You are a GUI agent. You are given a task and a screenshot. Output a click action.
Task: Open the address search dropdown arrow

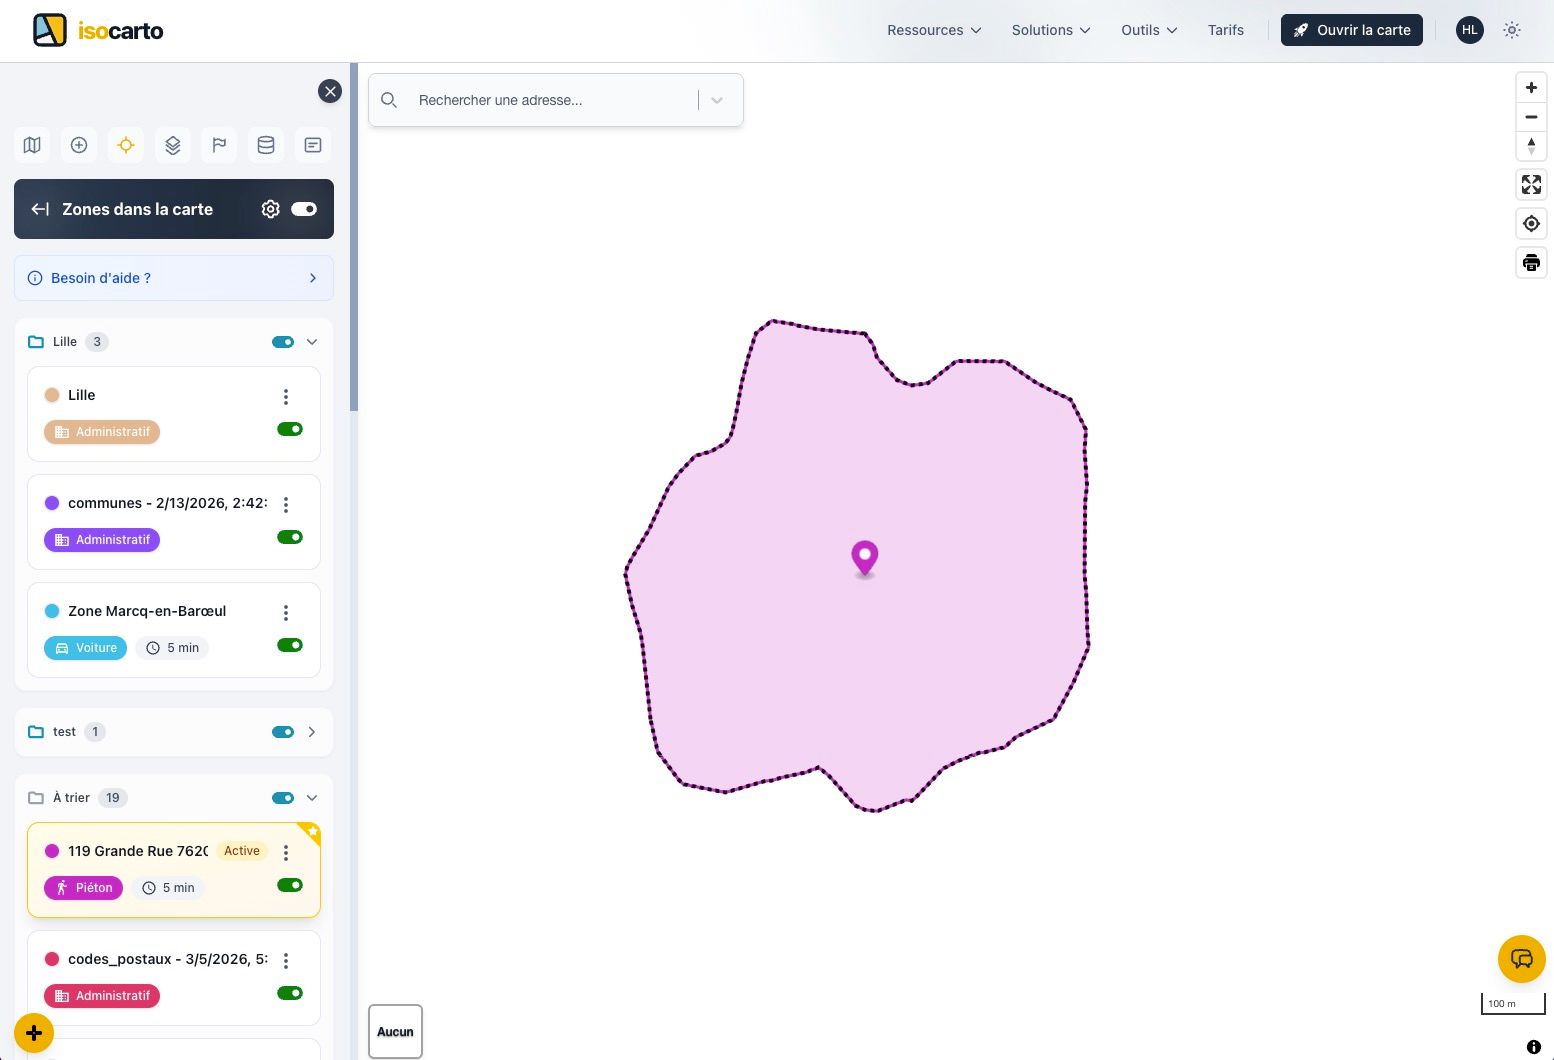(717, 100)
